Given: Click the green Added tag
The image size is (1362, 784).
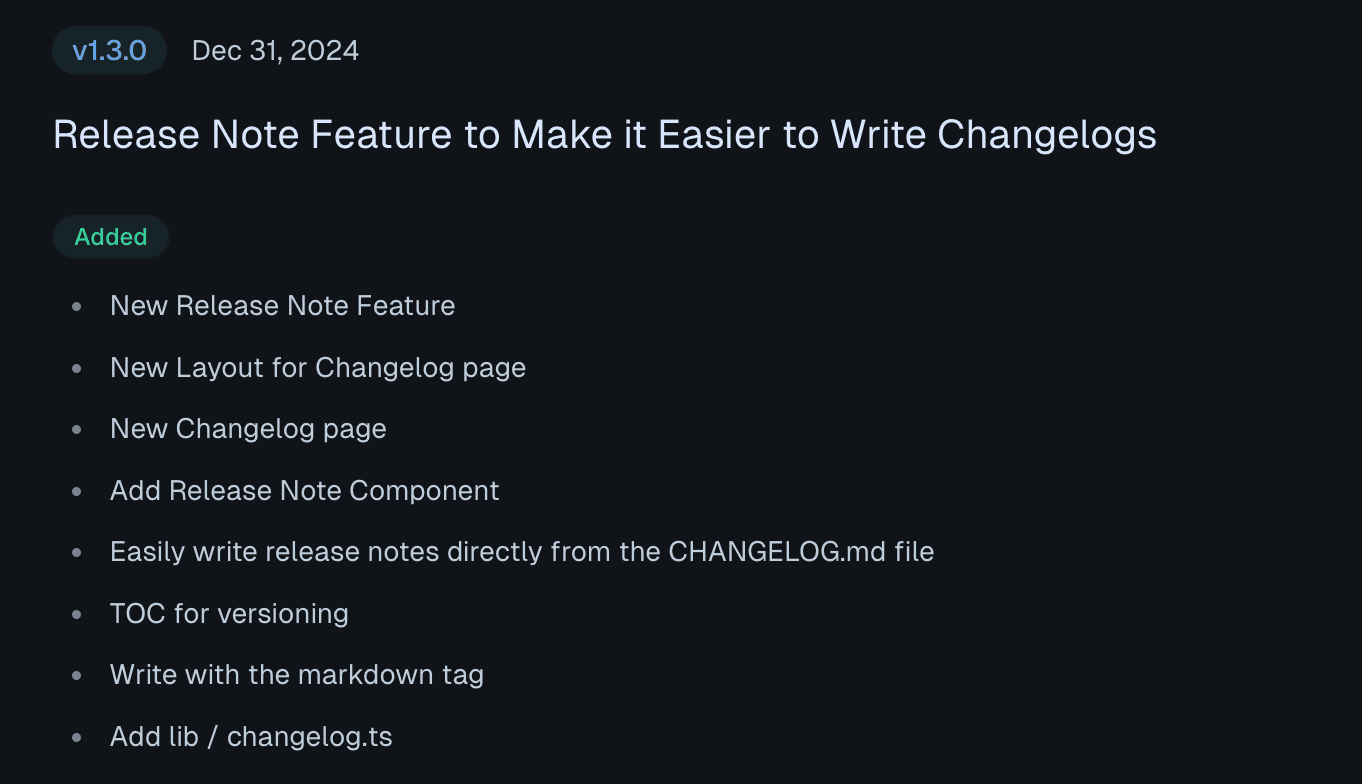Looking at the screenshot, I should tap(111, 237).
